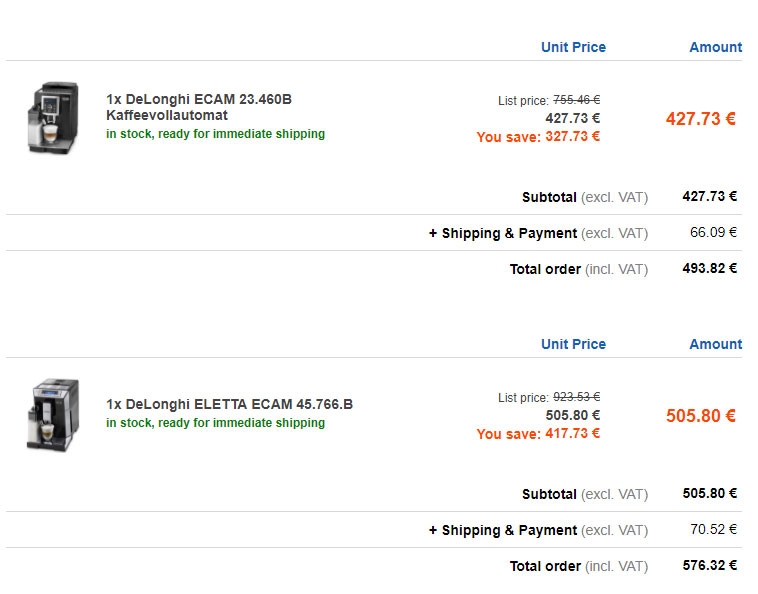
Task: Click stock status under ECAM 23.460B
Action: coord(216,134)
